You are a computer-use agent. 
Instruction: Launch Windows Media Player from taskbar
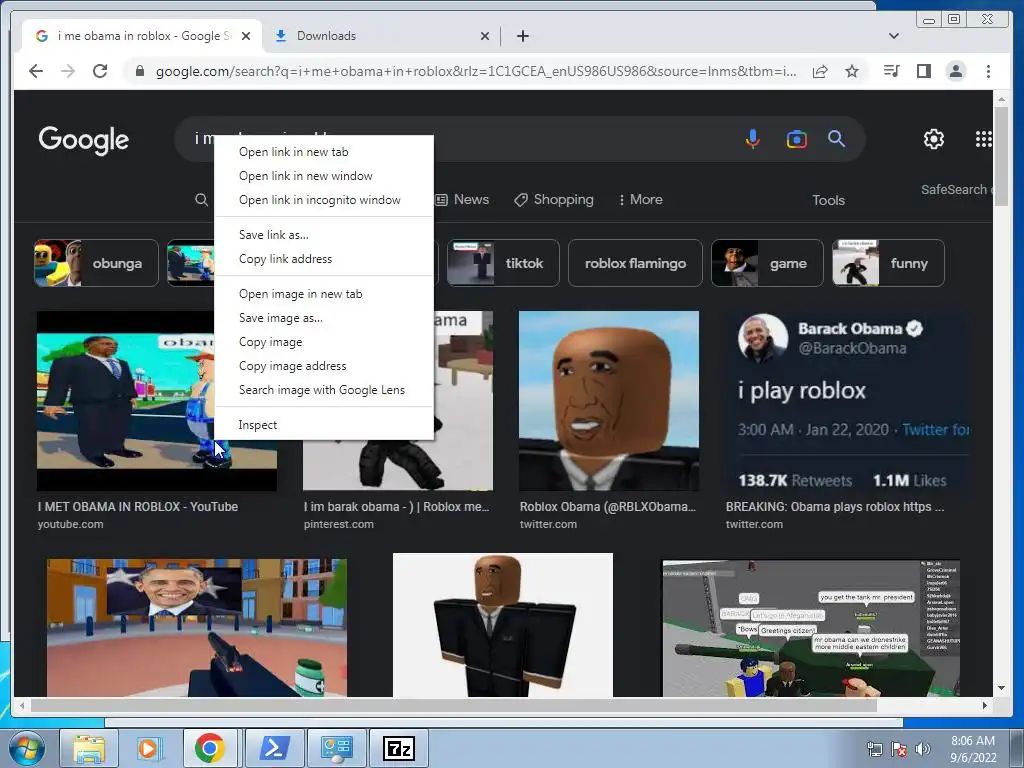pyautogui.click(x=148, y=748)
